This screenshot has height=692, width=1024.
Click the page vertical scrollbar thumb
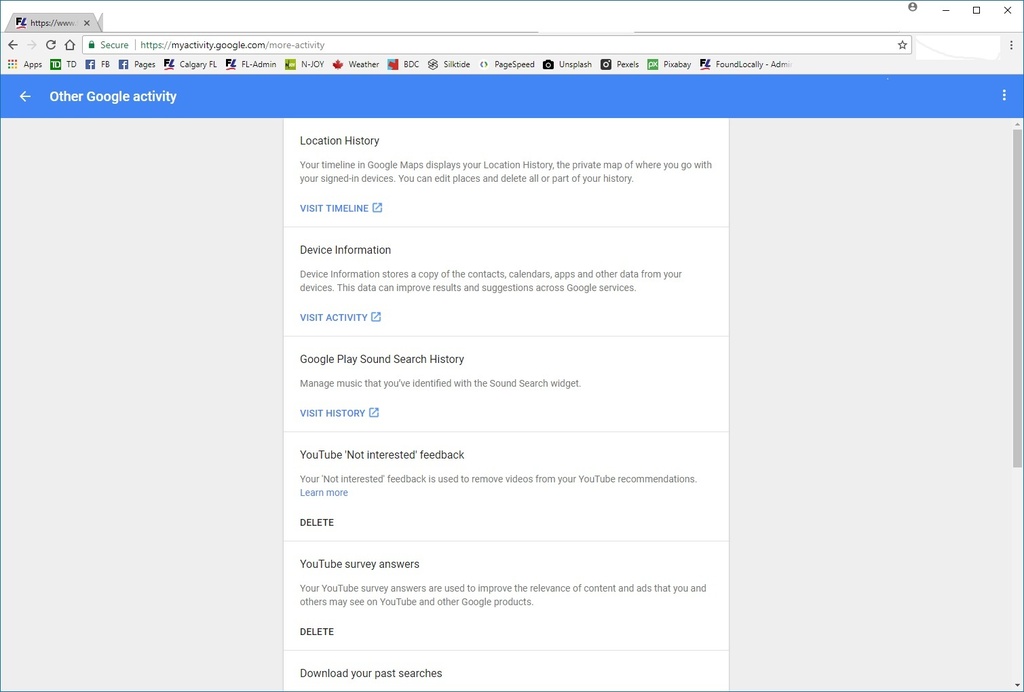click(1017, 298)
